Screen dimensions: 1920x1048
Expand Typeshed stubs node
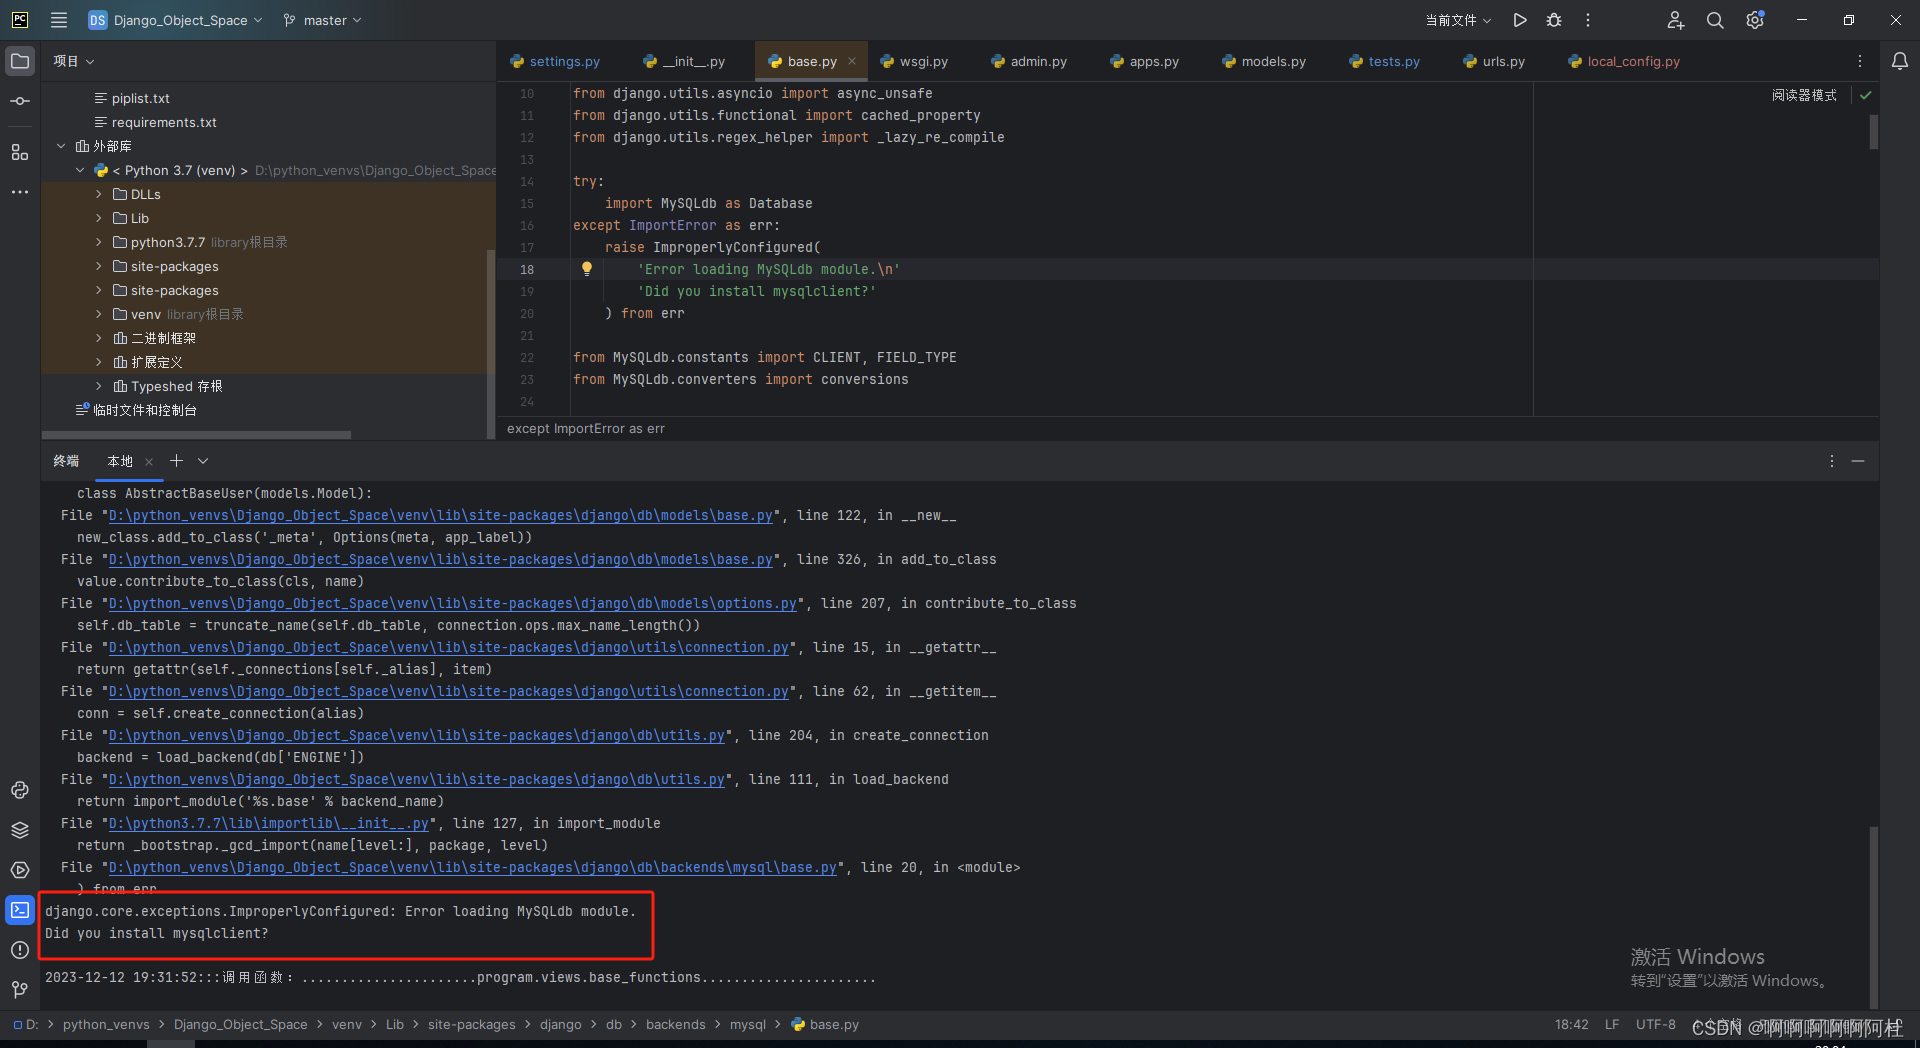pos(98,386)
